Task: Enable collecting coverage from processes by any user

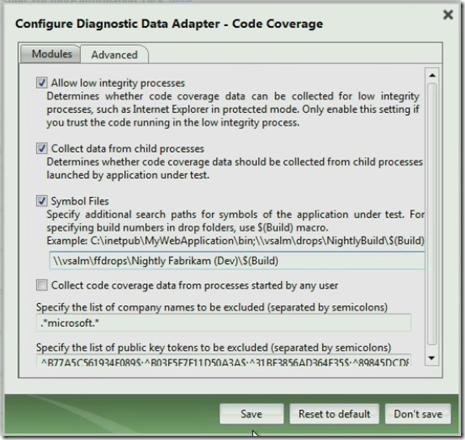Action: coord(42,285)
